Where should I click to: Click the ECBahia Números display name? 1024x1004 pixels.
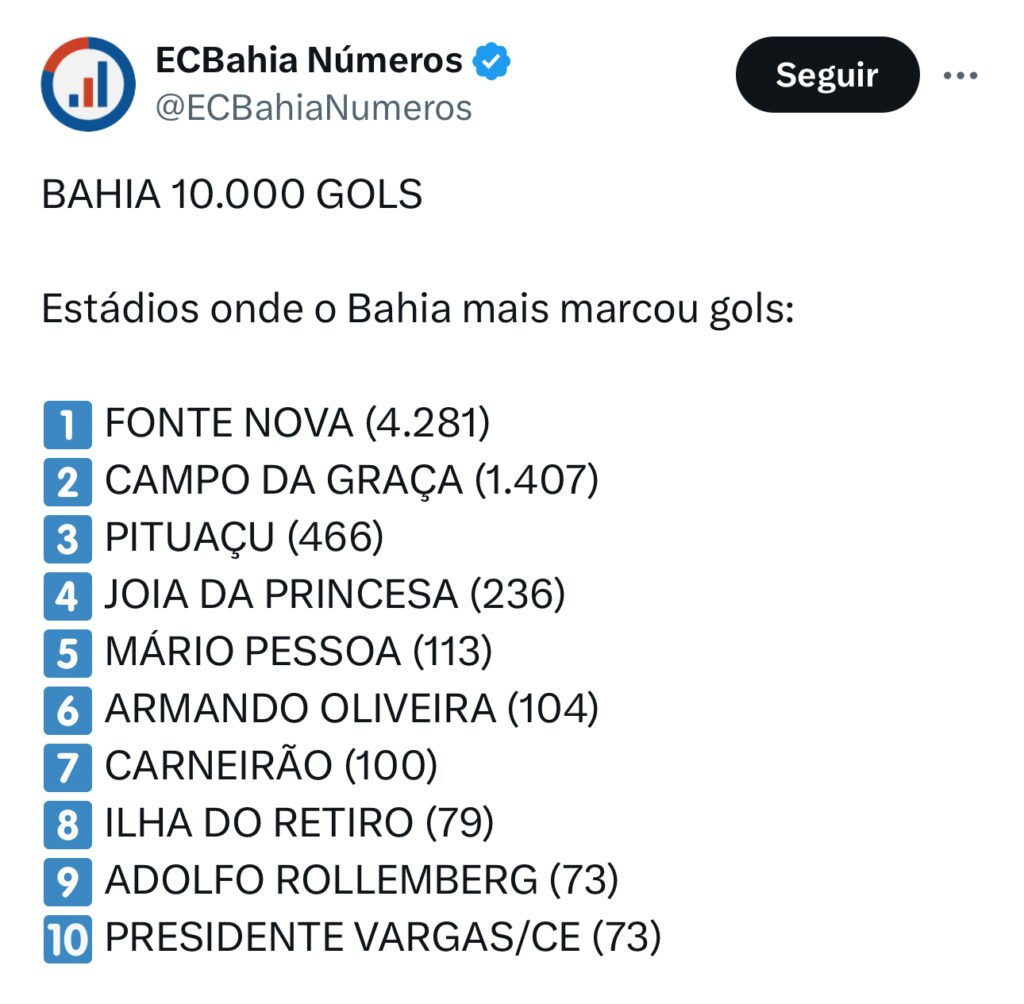click(x=309, y=61)
